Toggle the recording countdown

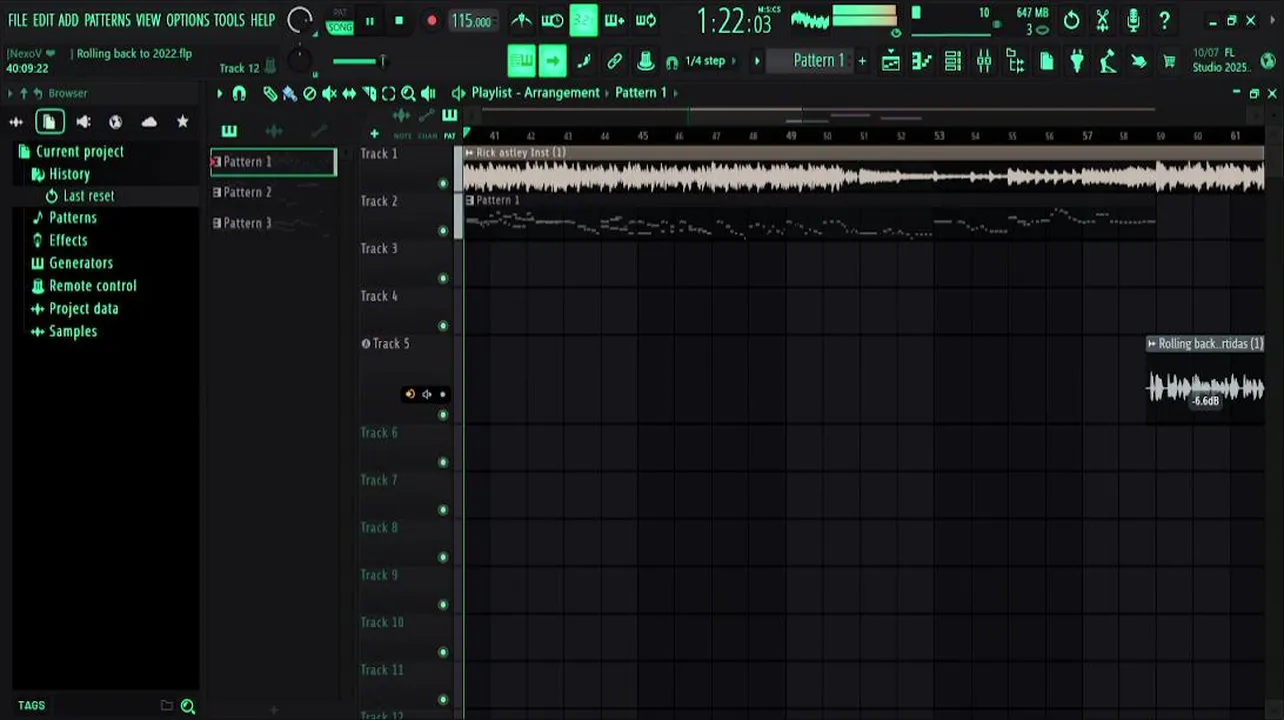583,20
